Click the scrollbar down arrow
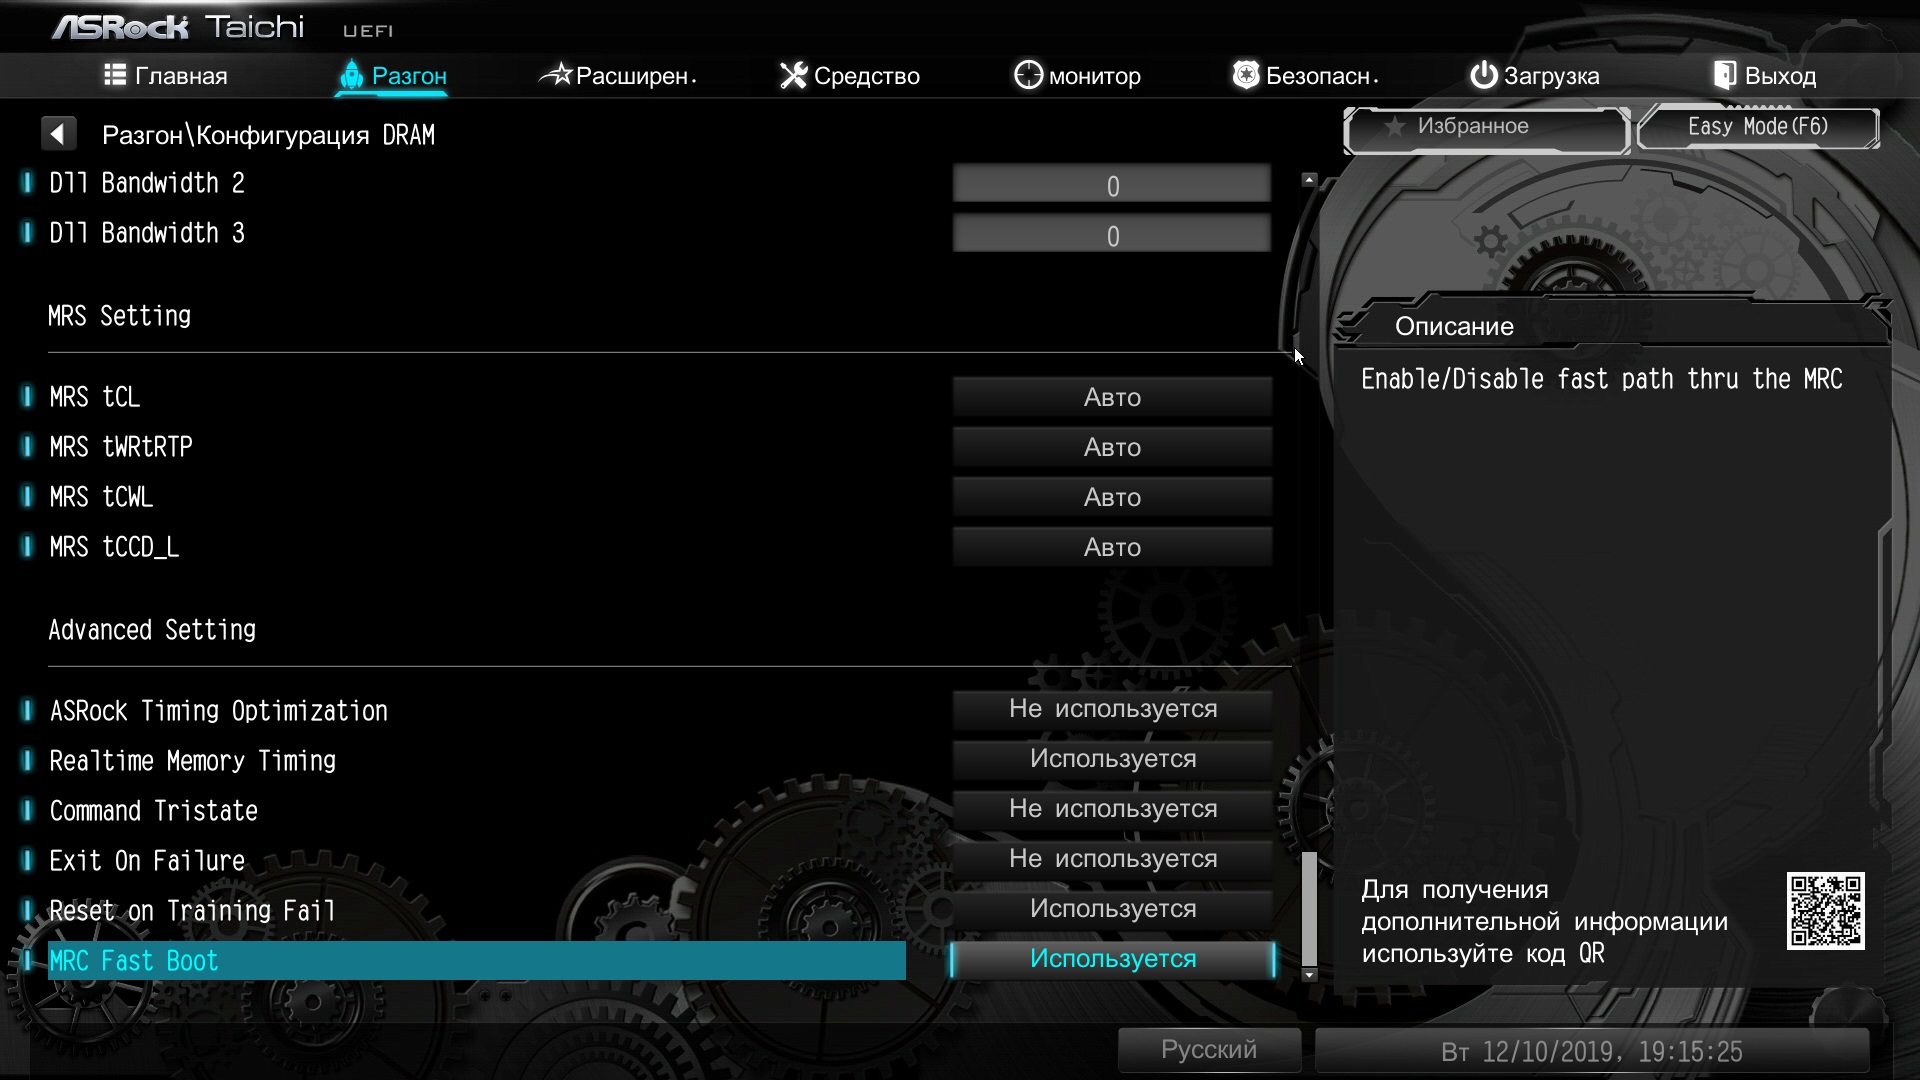The image size is (1920, 1080). pyautogui.click(x=1309, y=975)
